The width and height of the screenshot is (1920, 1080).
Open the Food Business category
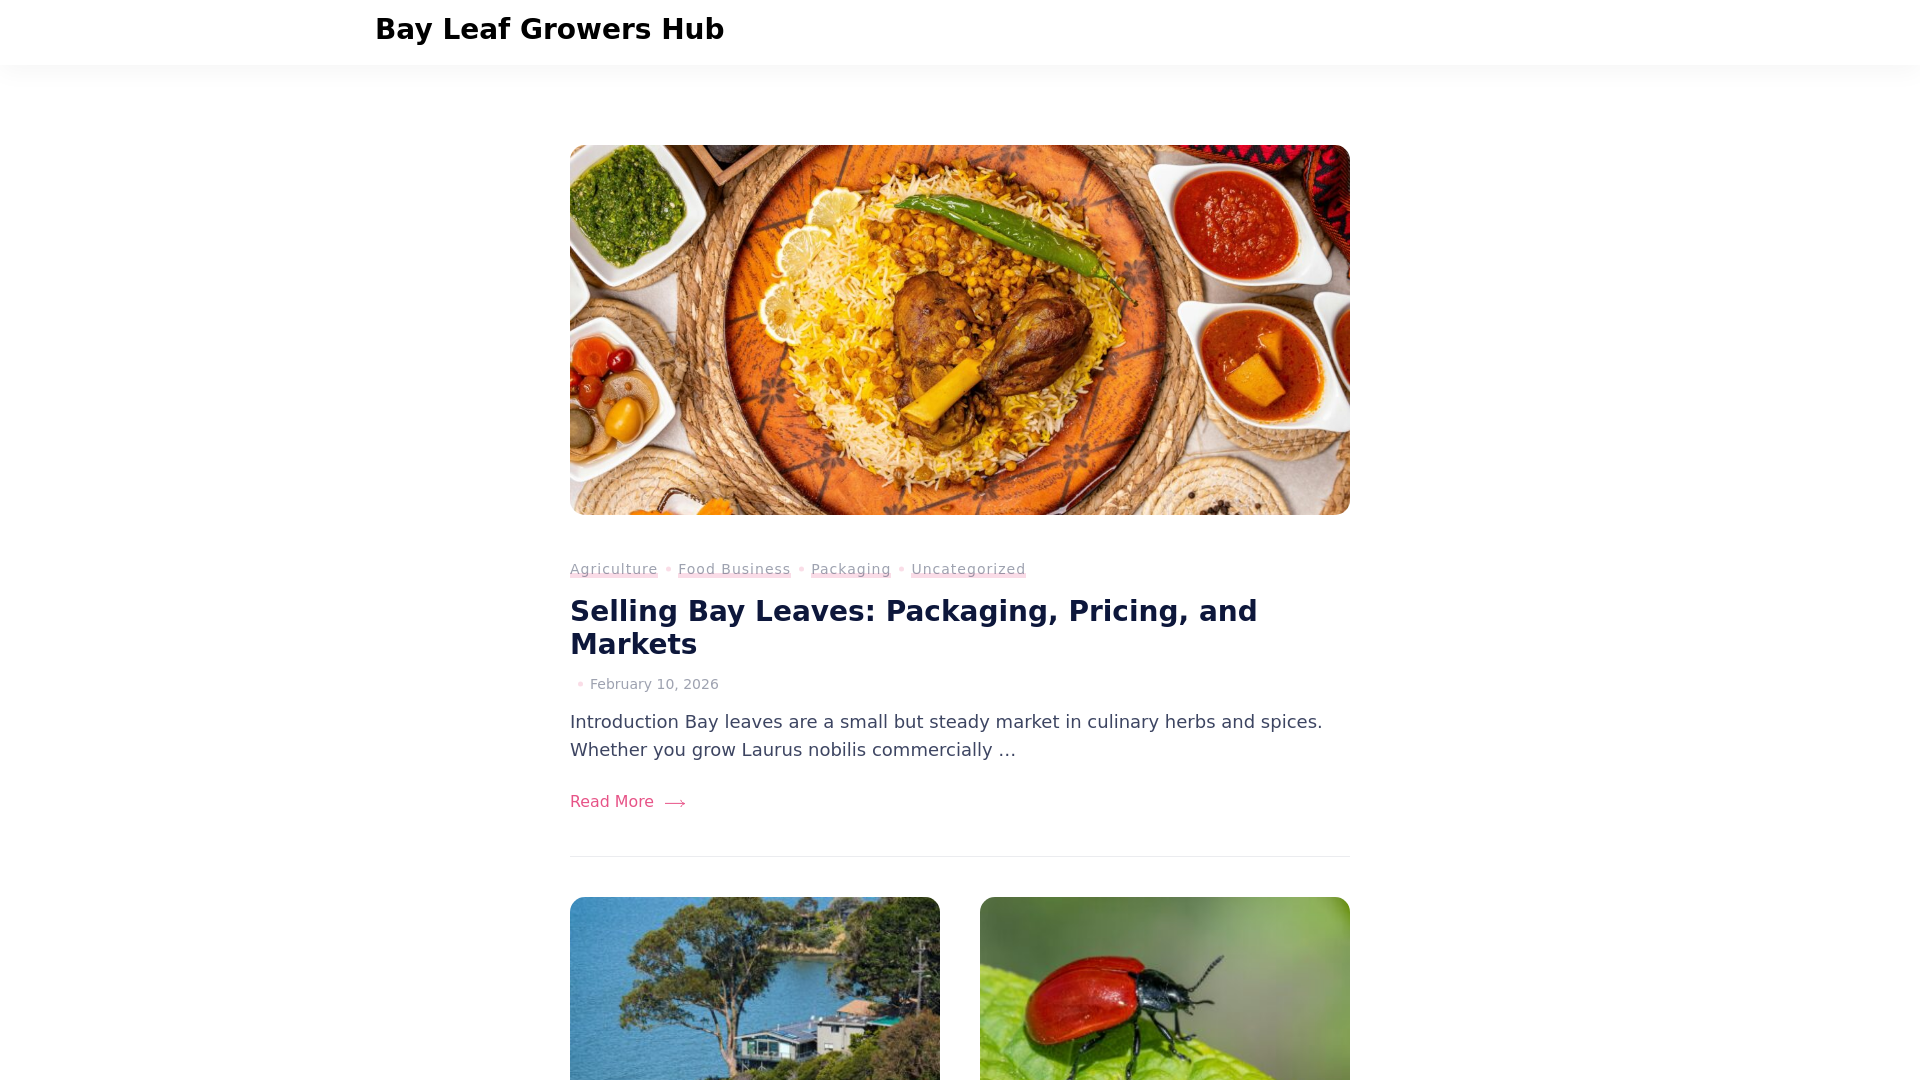(734, 569)
